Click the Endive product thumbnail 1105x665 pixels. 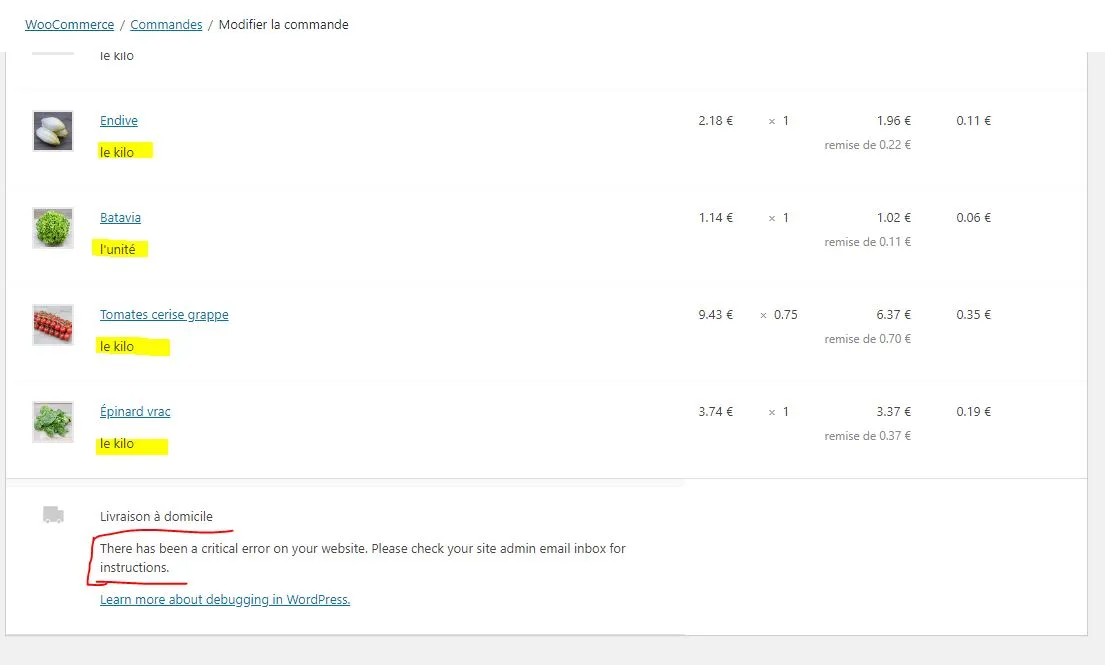pos(53,131)
